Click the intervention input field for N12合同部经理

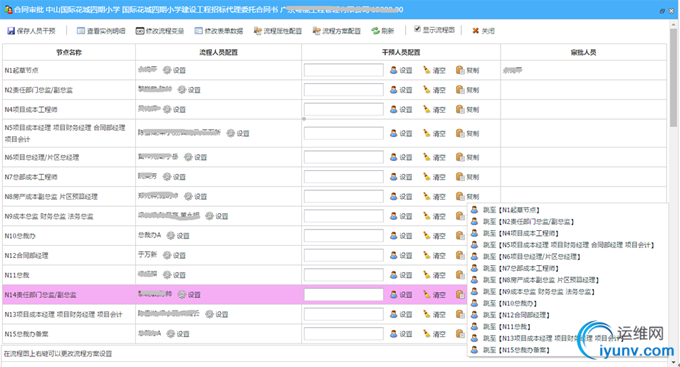(343, 255)
